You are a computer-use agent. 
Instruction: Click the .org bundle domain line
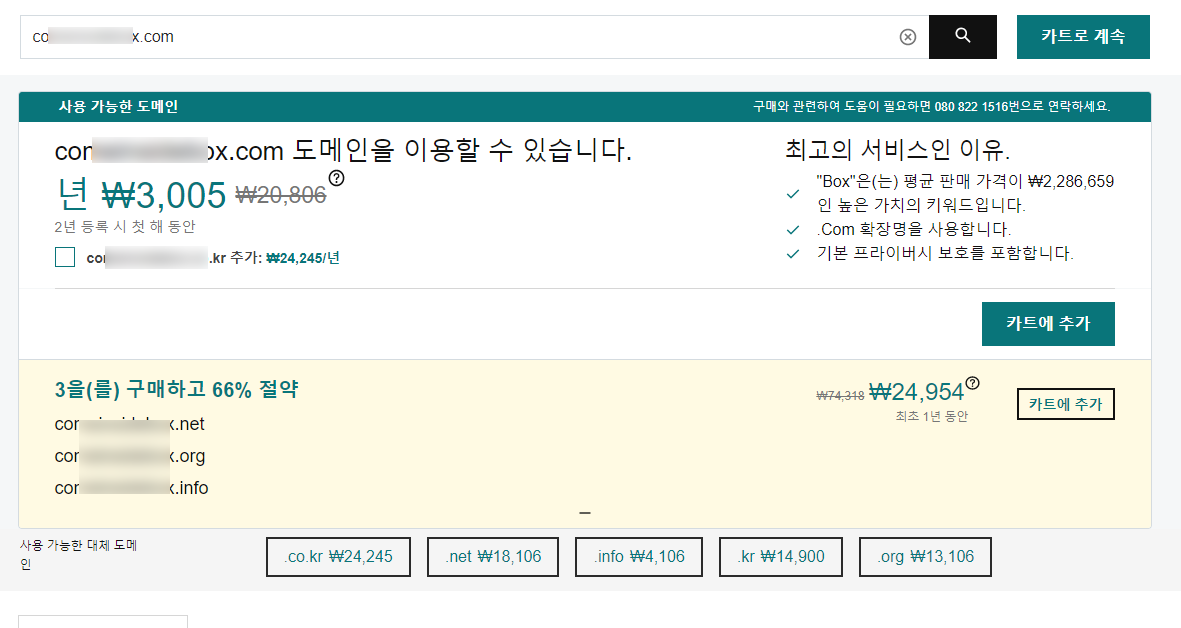tap(130, 456)
